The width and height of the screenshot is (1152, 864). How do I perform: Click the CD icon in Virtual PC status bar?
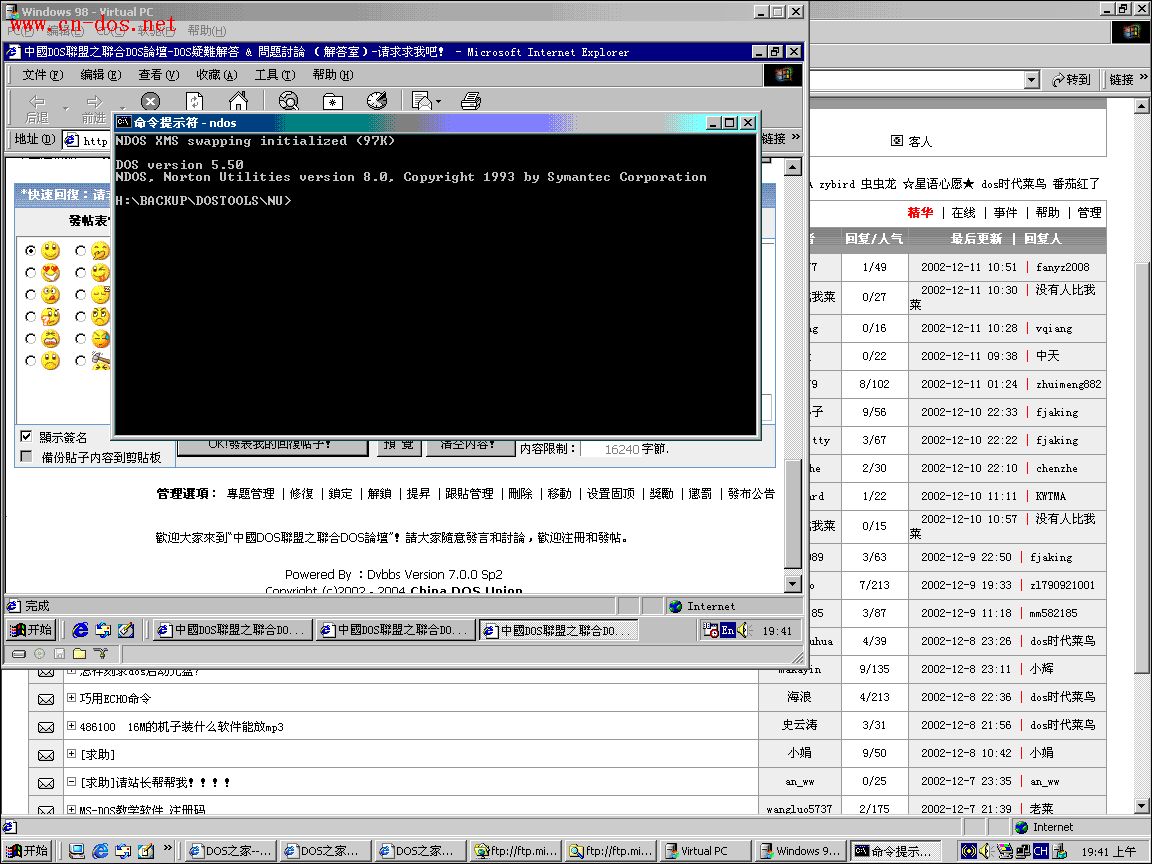[x=40, y=653]
